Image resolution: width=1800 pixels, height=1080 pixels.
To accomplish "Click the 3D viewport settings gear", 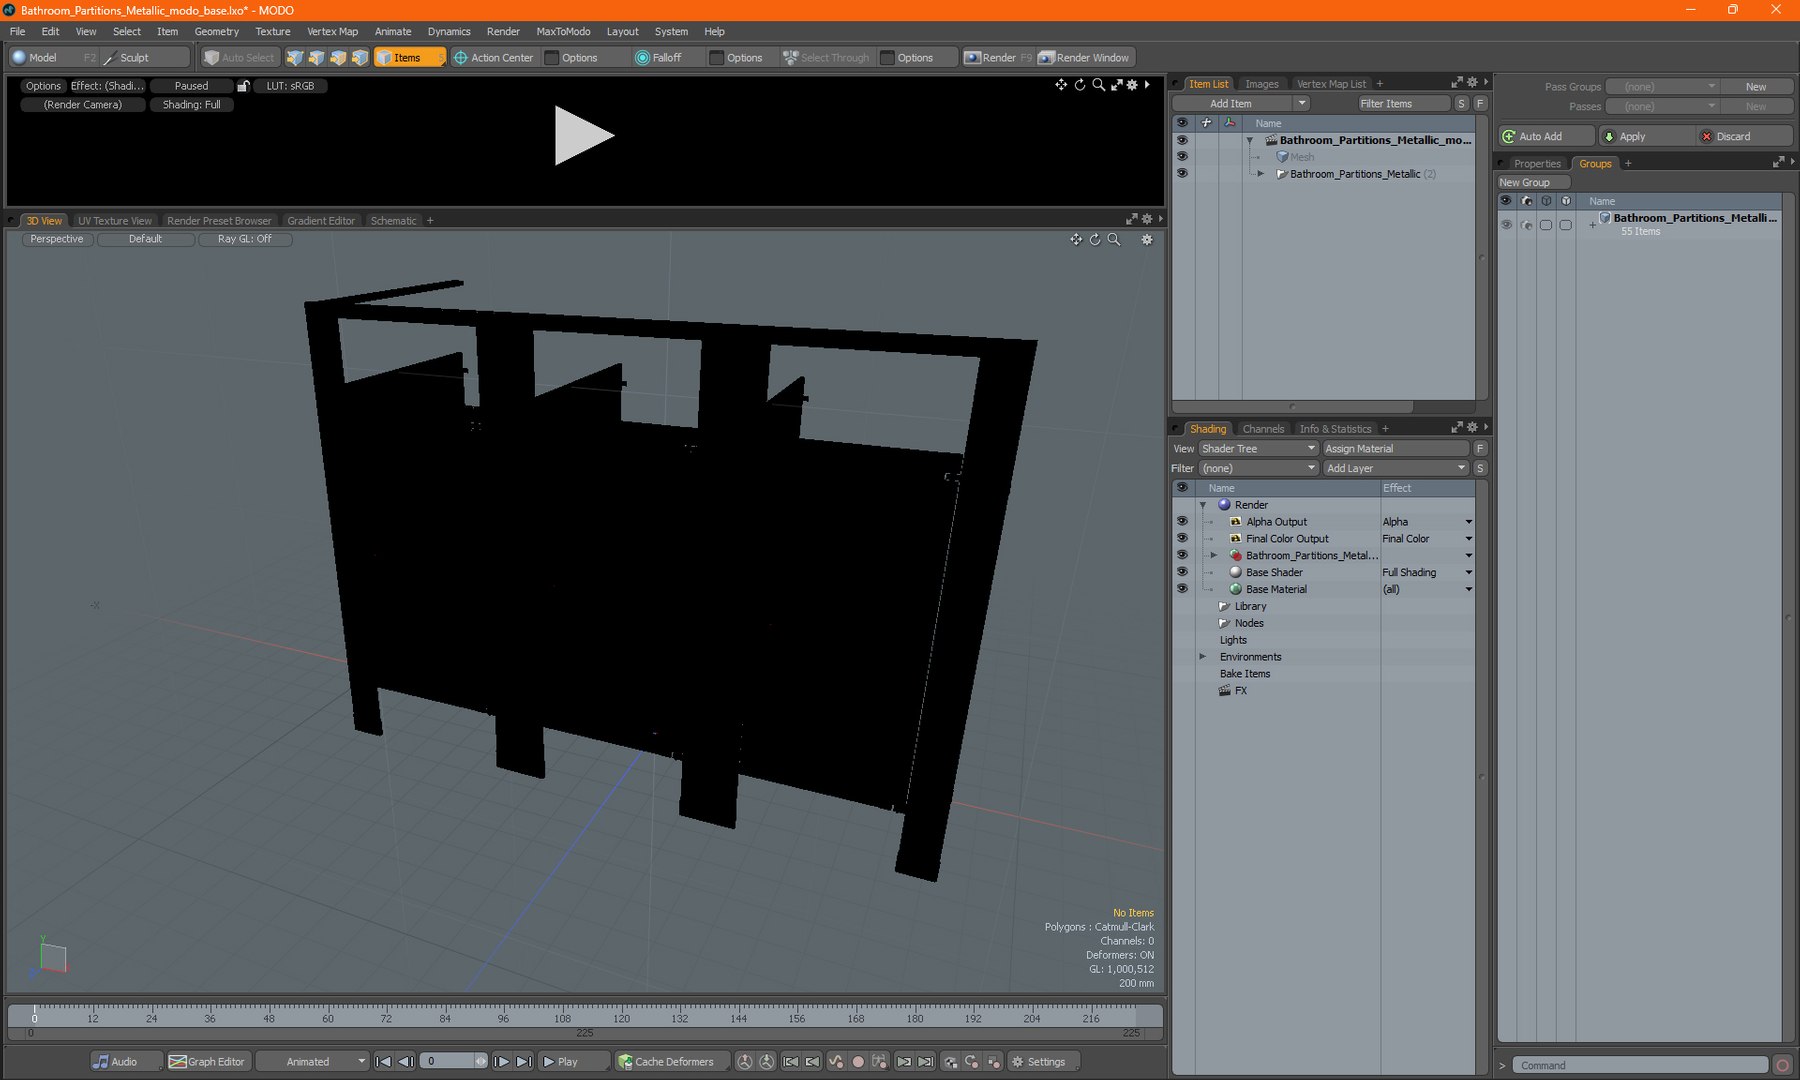I will [1147, 239].
